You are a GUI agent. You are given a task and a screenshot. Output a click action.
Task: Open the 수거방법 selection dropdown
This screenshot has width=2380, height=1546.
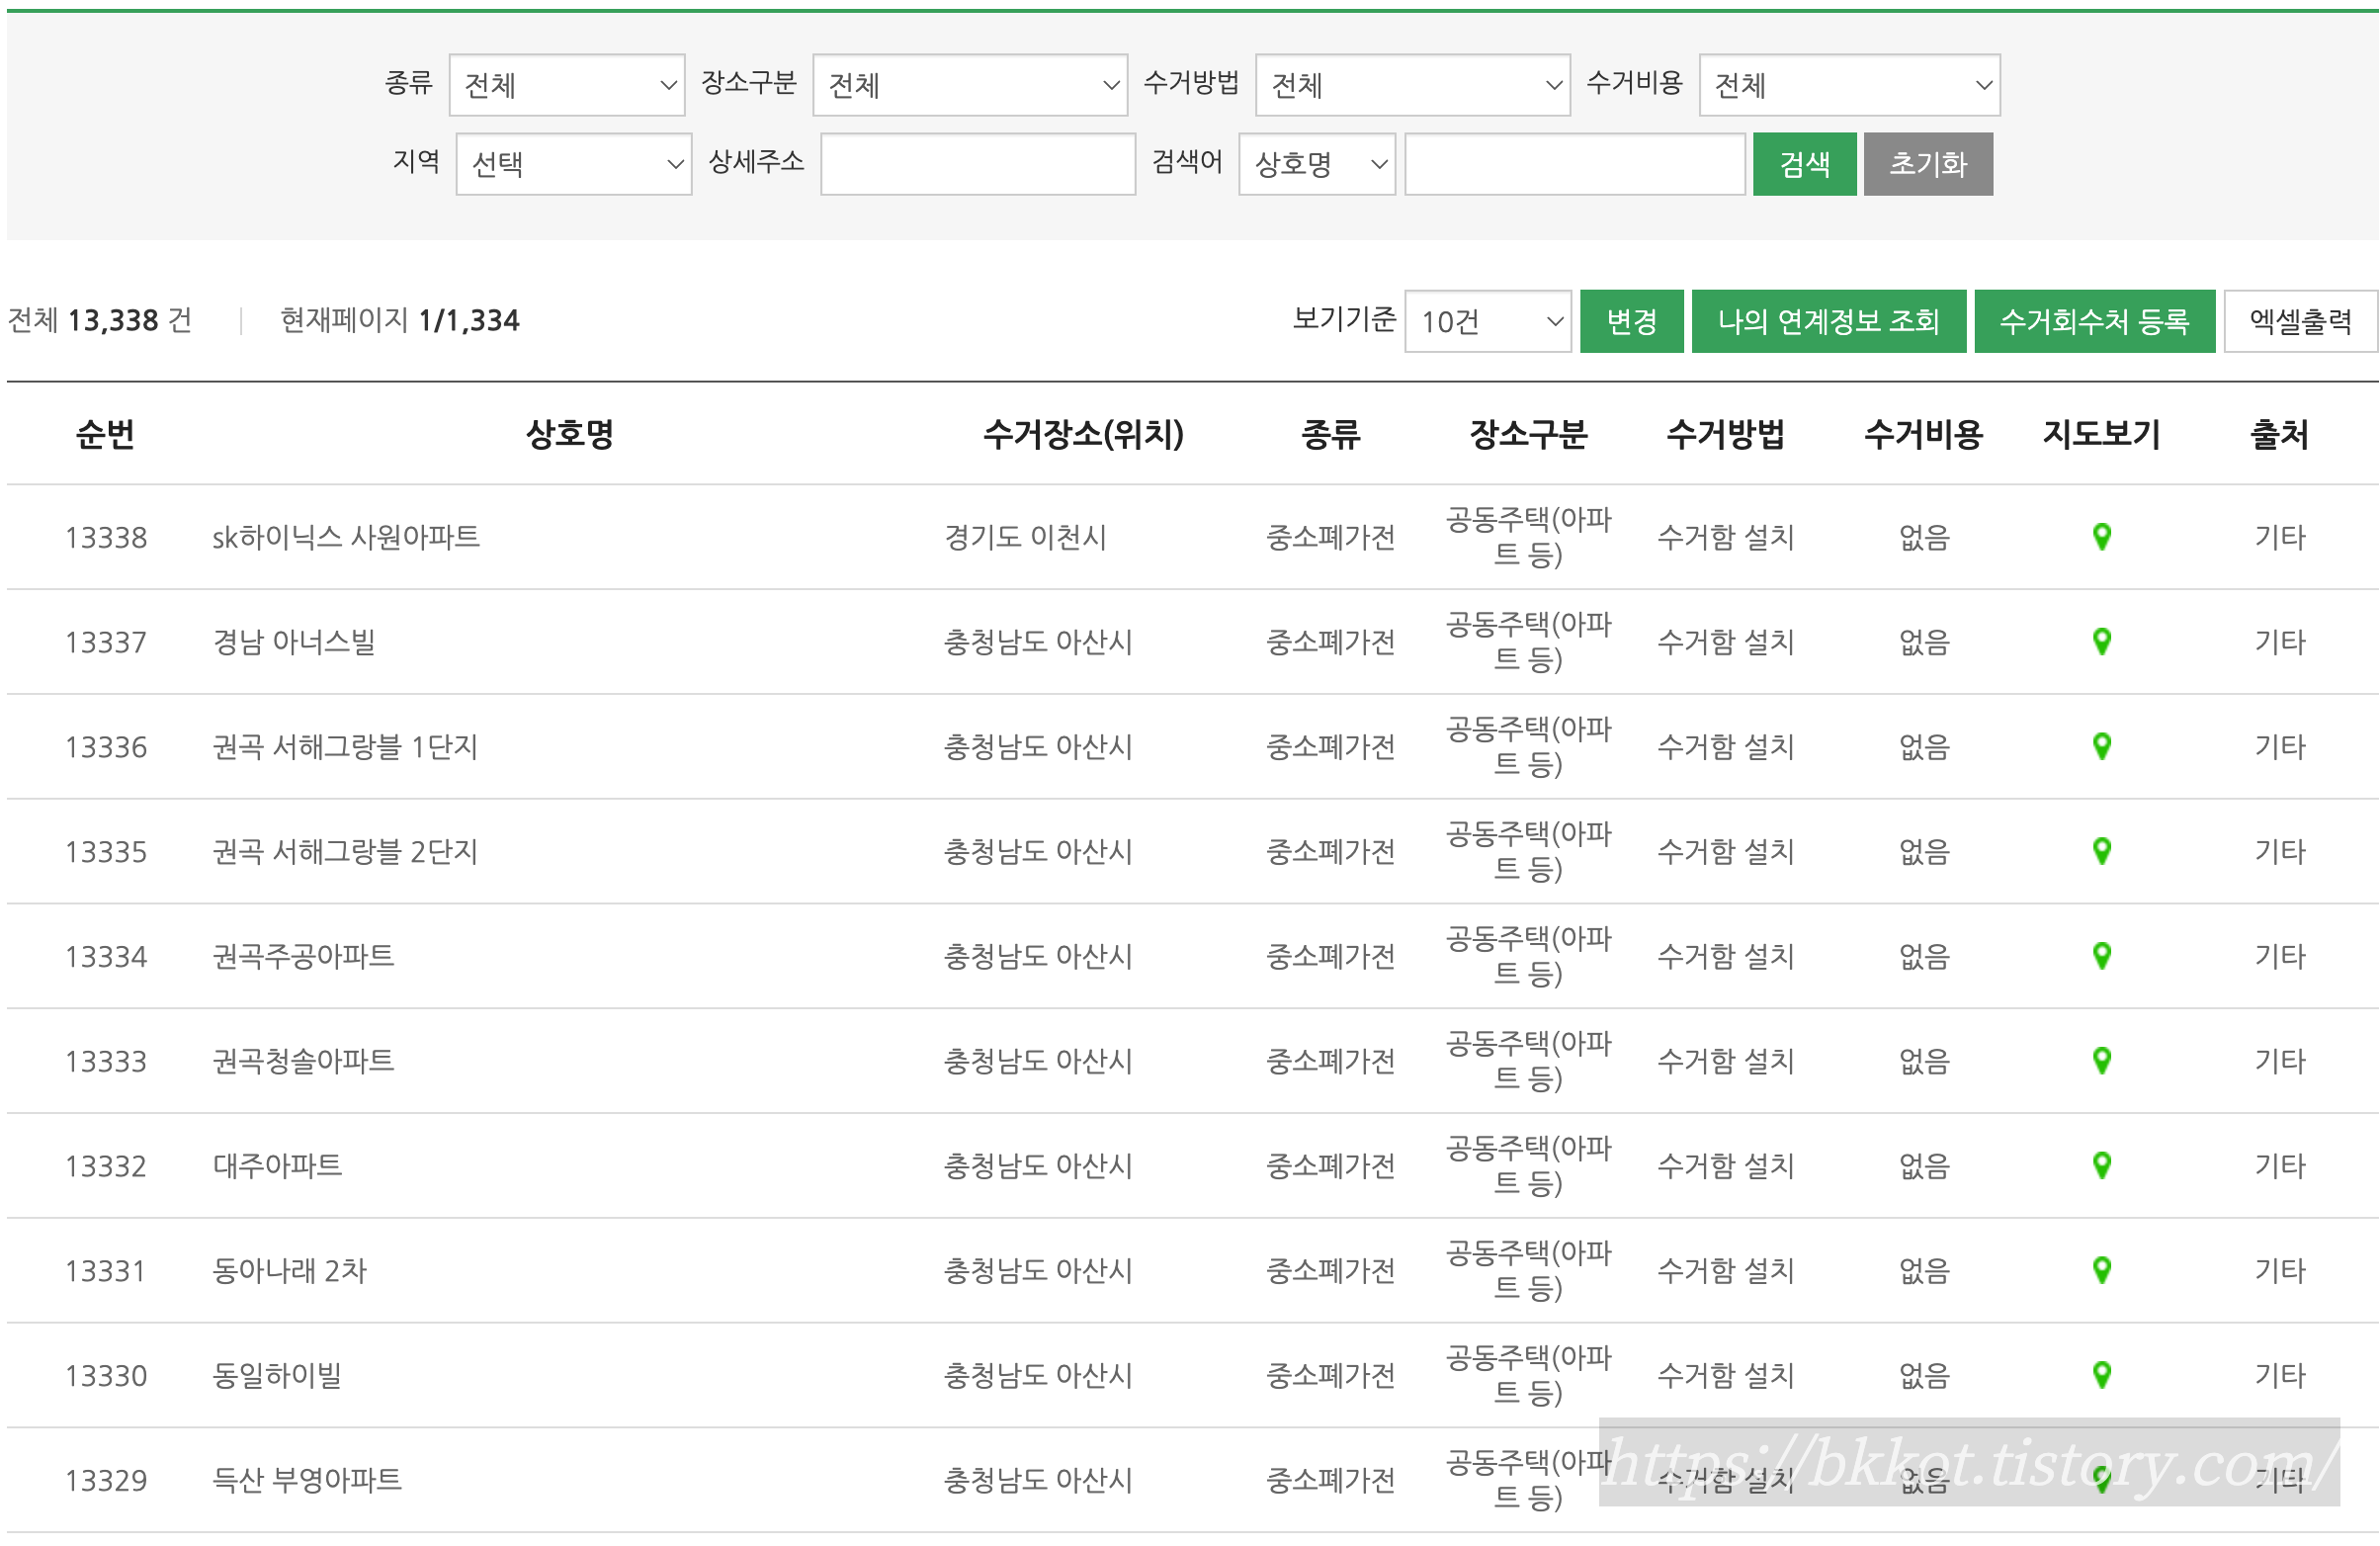(x=1412, y=86)
